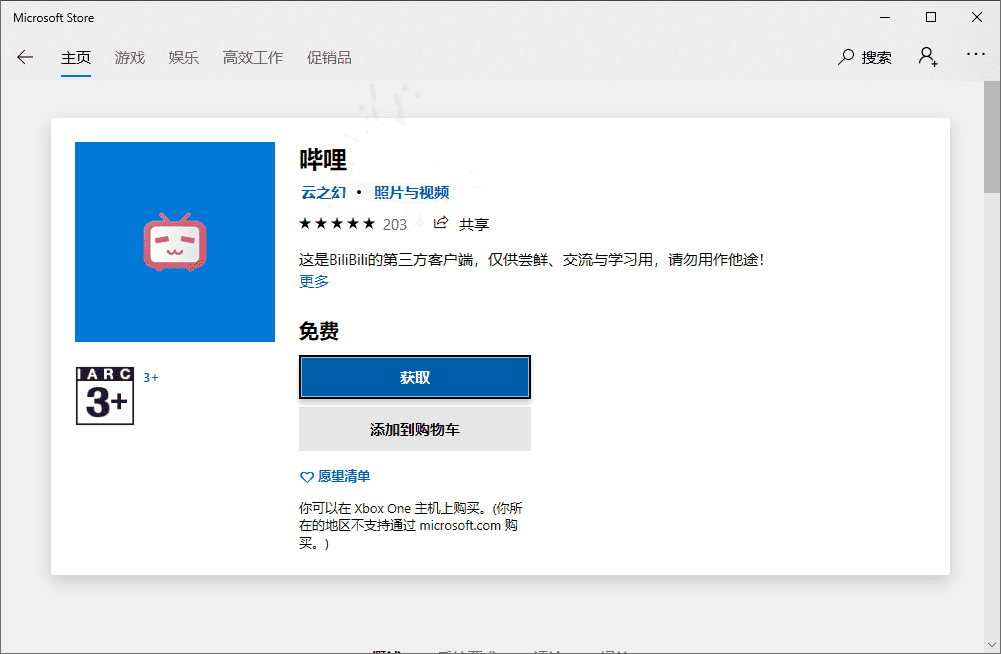Switch to the 主页 tab
This screenshot has width=1001, height=654.
pyautogui.click(x=76, y=58)
